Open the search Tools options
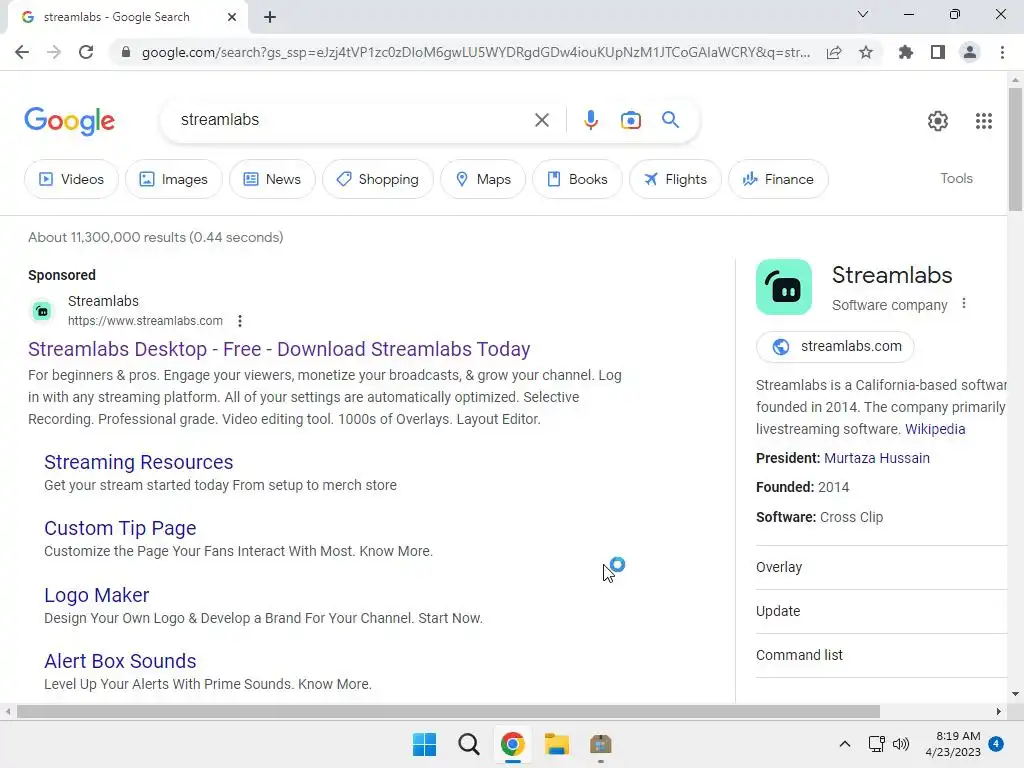 coord(956,178)
